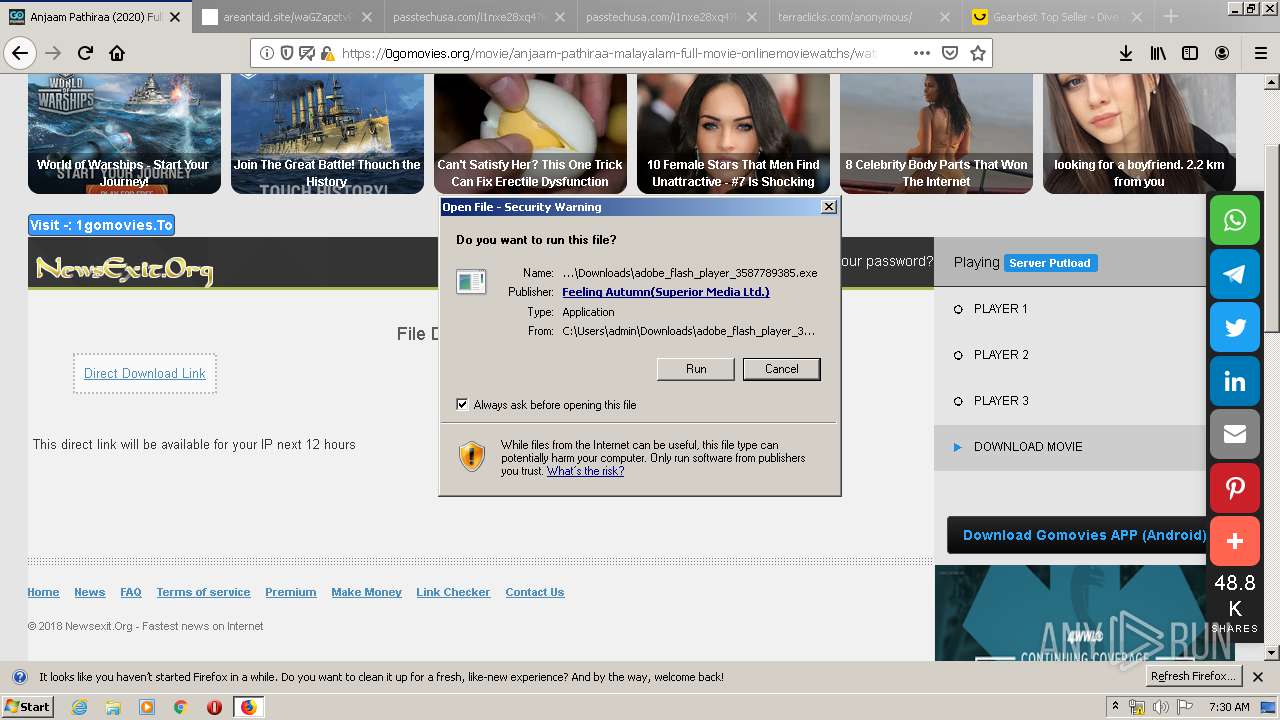Share via WhatsApp button
1280x720 pixels.
coord(1235,220)
